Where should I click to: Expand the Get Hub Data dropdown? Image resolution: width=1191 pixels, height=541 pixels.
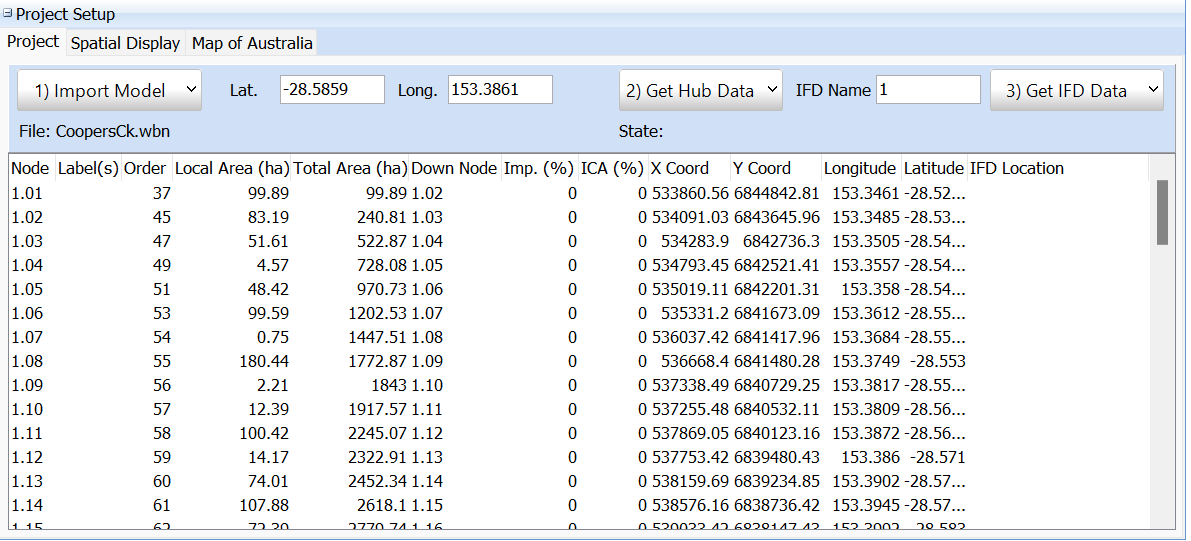pyautogui.click(x=700, y=90)
